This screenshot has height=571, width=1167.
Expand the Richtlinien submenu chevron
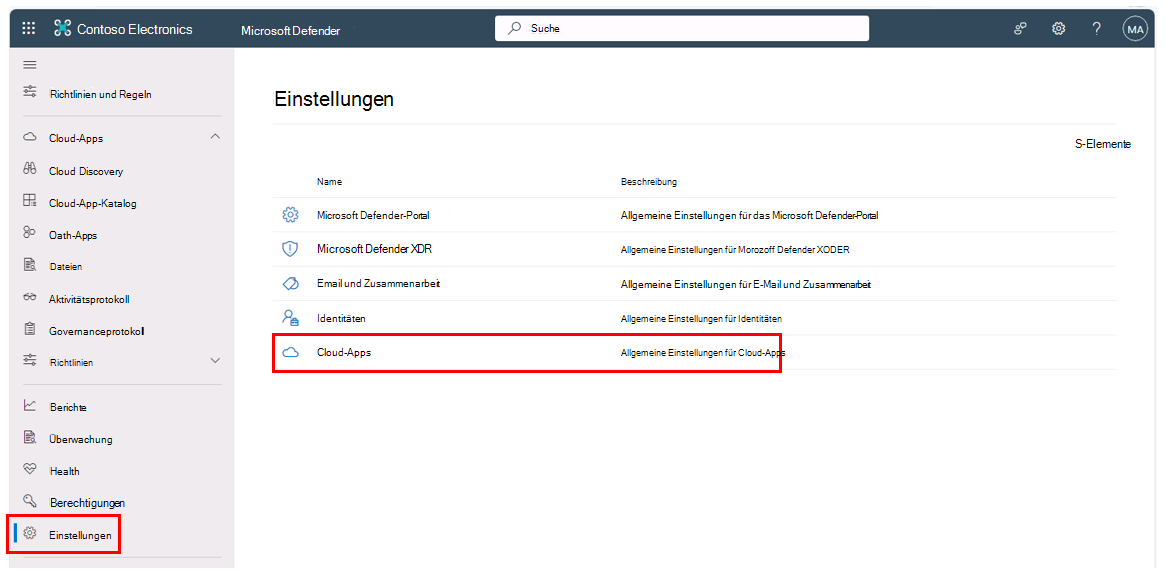click(x=215, y=360)
